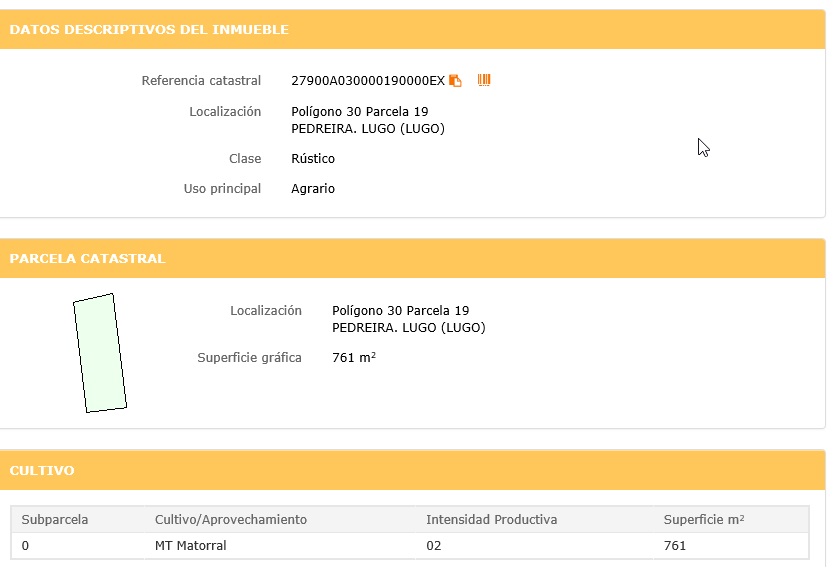Select the reference text 27900A030000190000EX
The height and width of the screenshot is (577, 838).
[367, 81]
